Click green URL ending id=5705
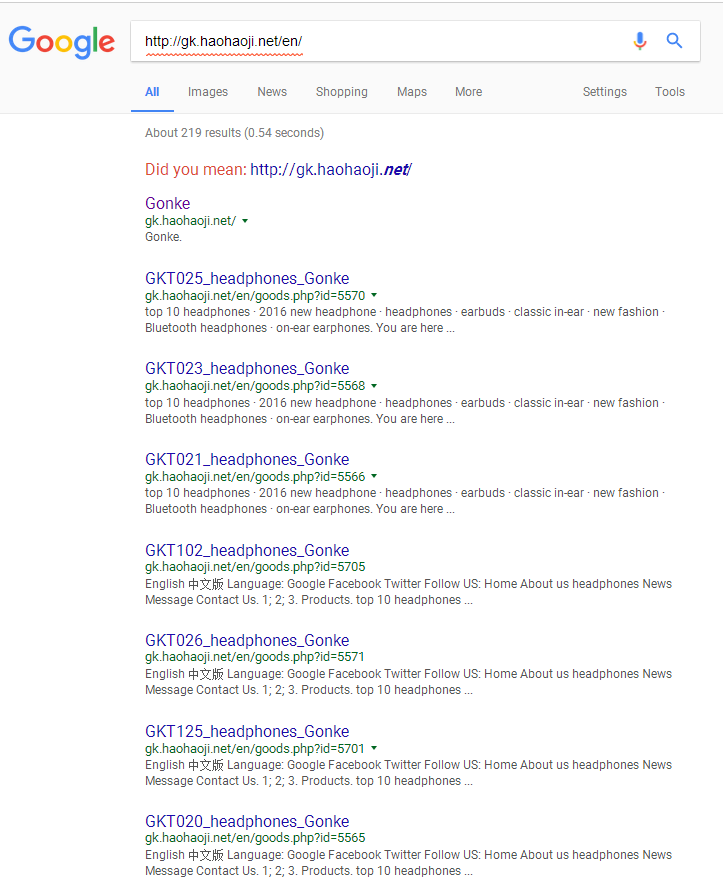The width and height of the screenshot is (723, 887). [255, 567]
